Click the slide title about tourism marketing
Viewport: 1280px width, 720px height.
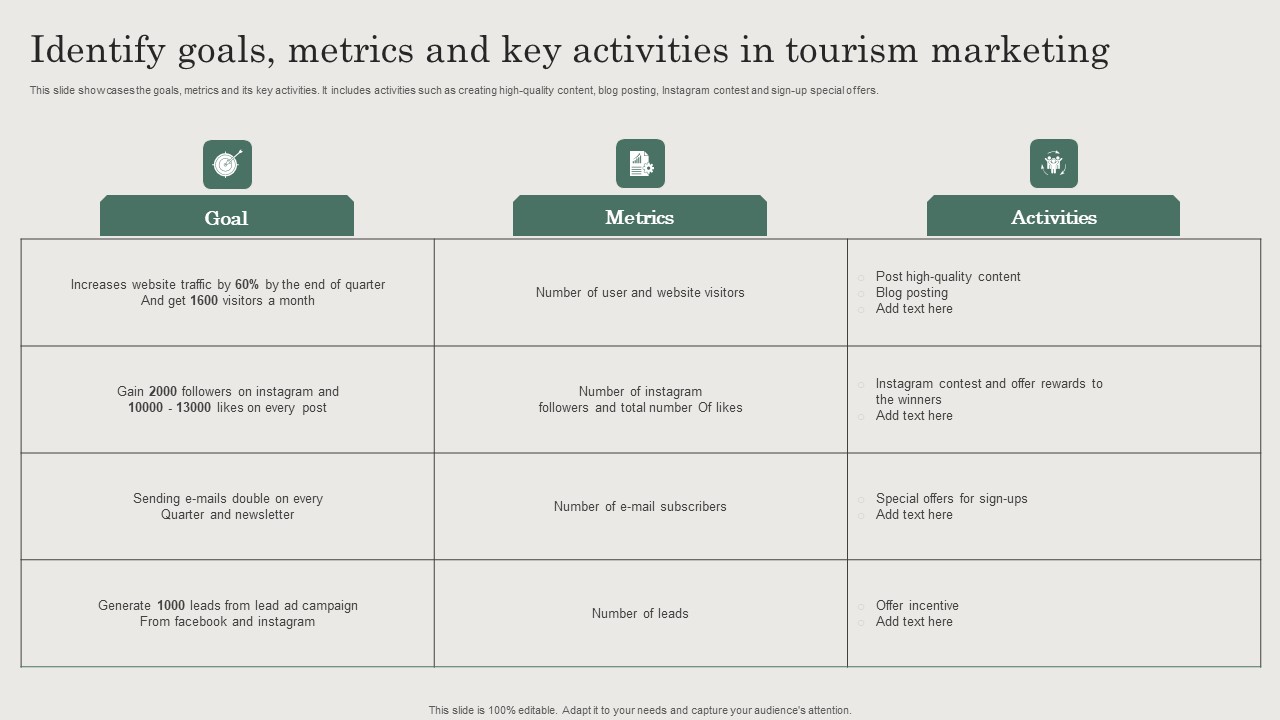coord(570,49)
